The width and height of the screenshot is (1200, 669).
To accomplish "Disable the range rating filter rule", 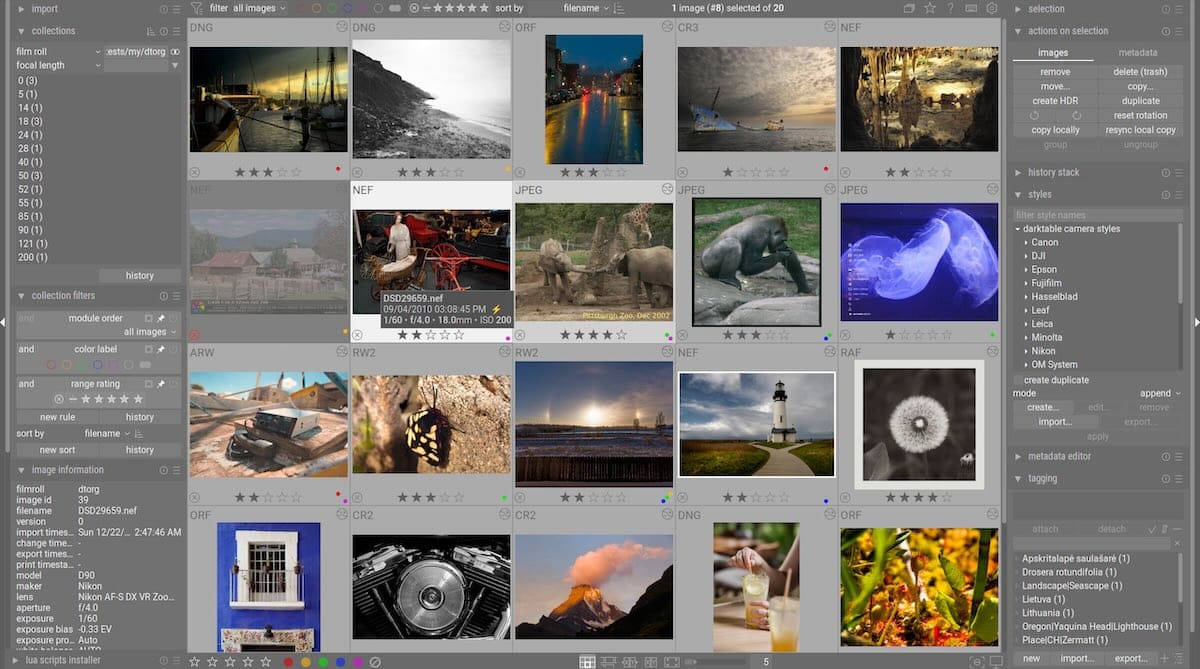I will (173, 384).
